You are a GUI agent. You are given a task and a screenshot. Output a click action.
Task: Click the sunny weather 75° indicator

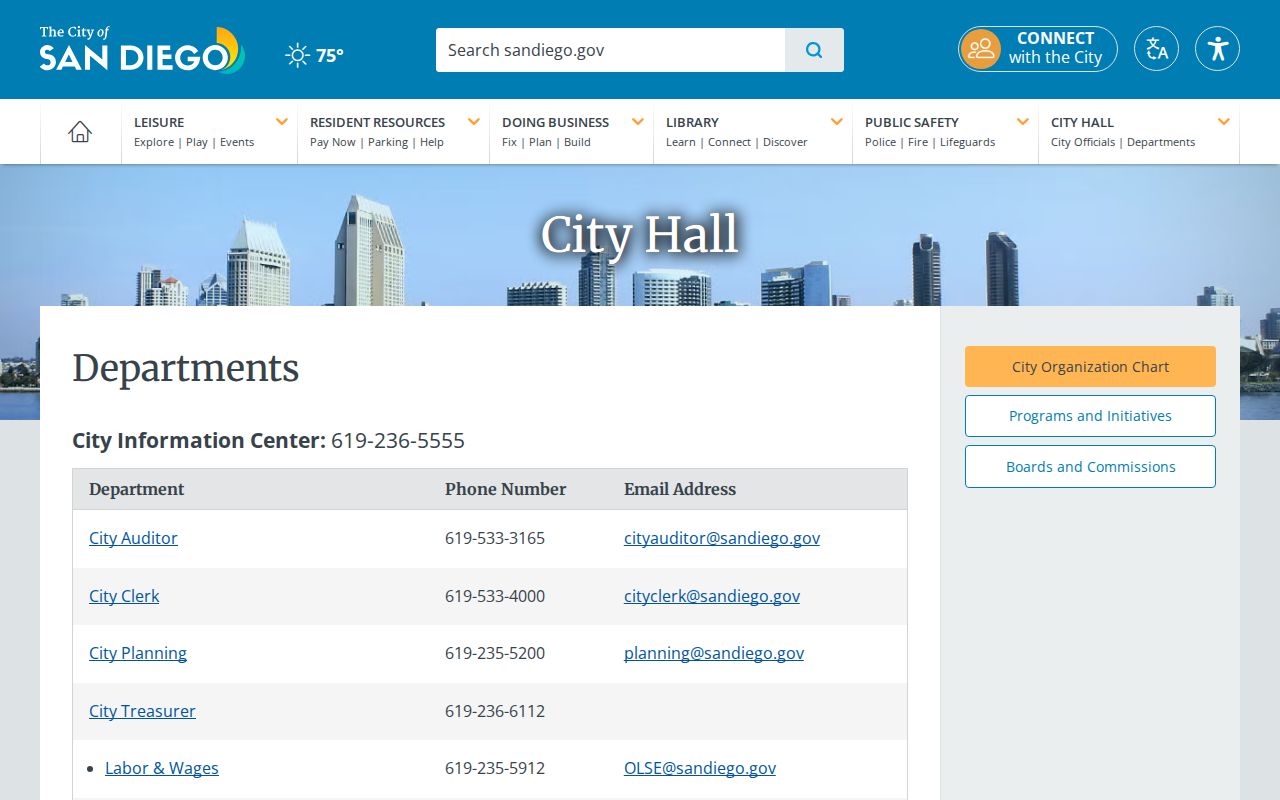(314, 55)
